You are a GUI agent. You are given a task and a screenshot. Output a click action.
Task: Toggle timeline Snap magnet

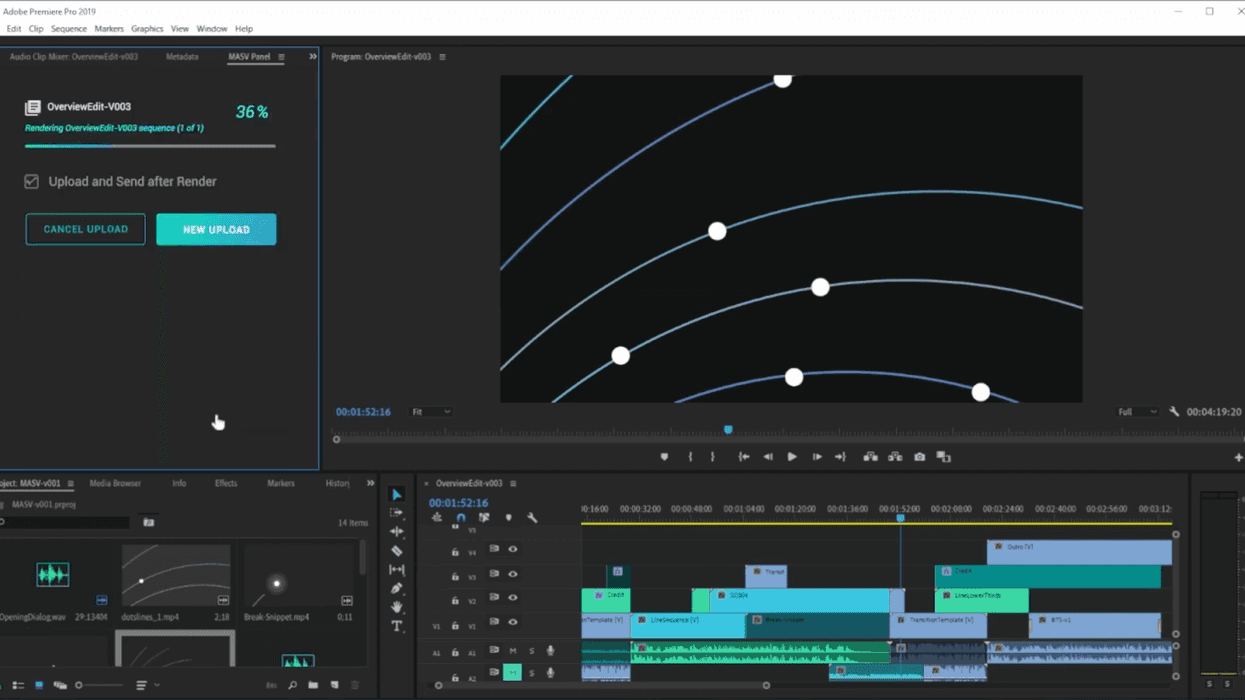[x=461, y=518]
